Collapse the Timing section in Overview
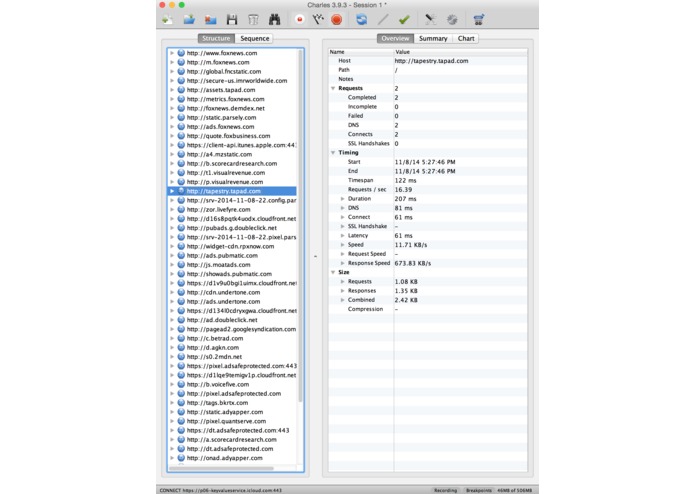695x494 pixels. tap(333, 152)
